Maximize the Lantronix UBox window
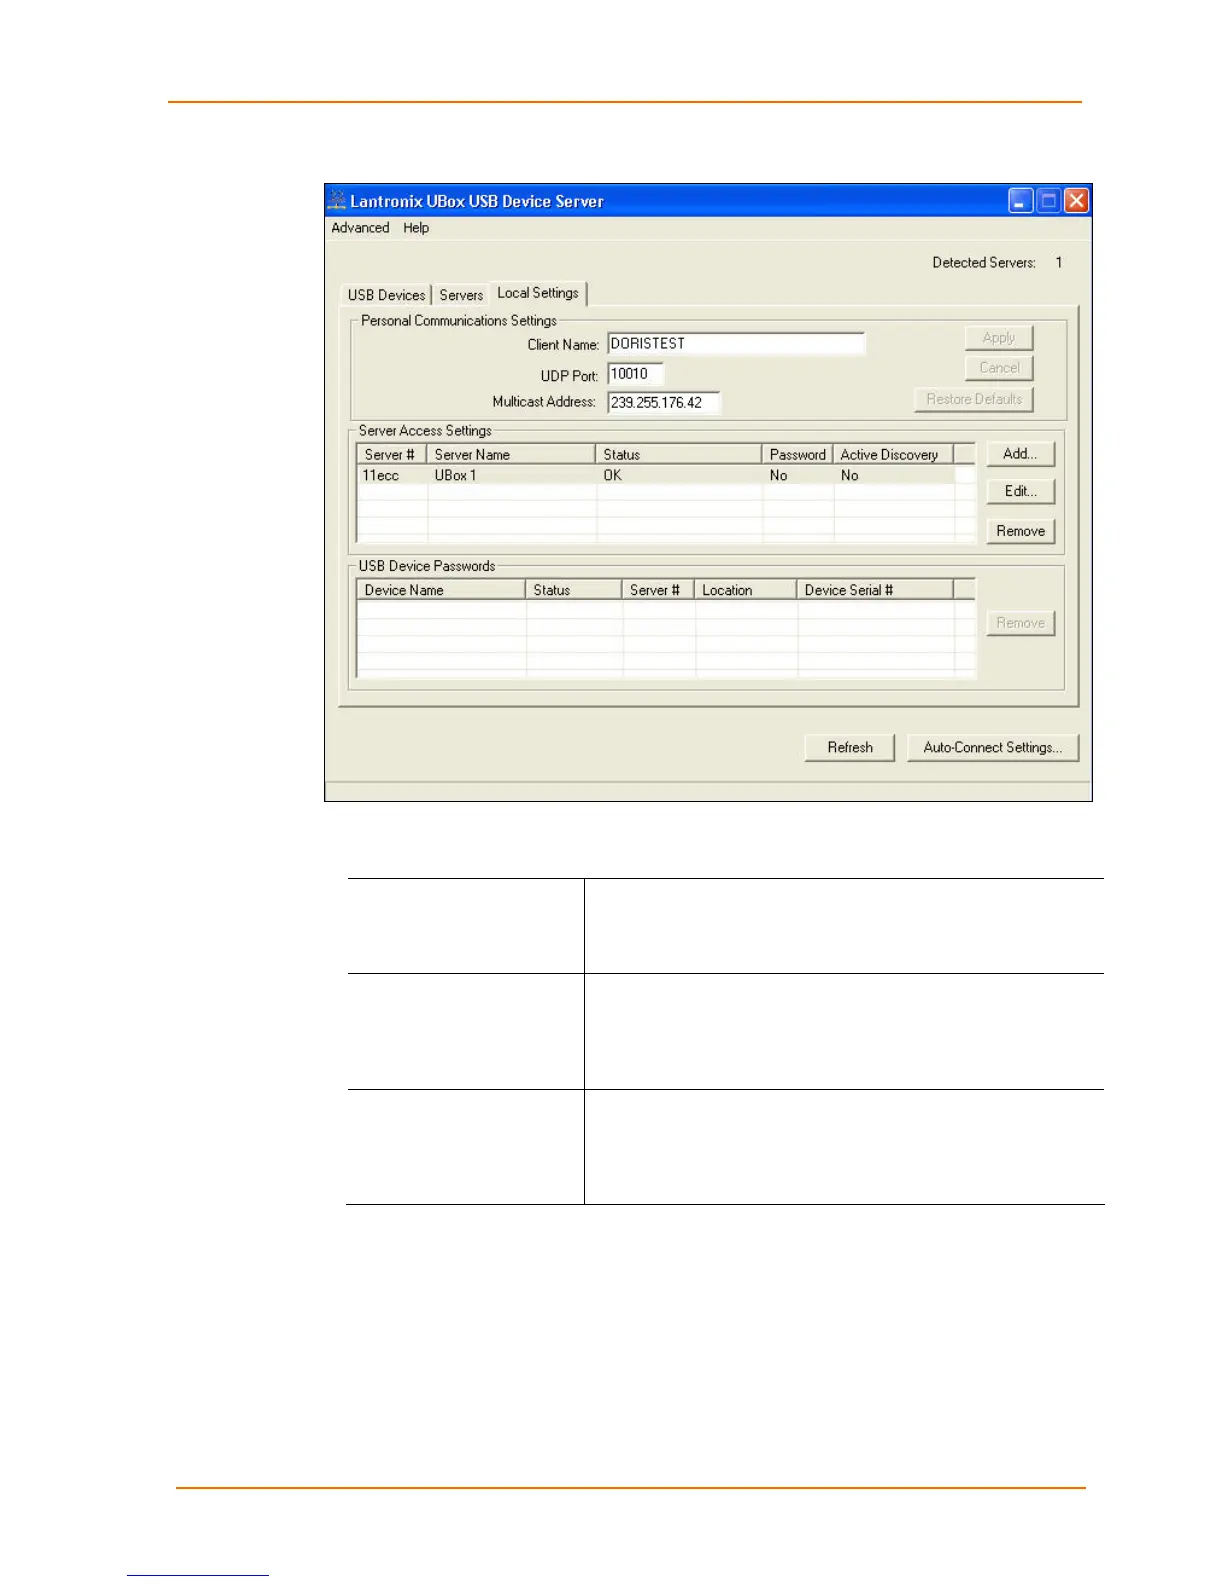The height and width of the screenshot is (1584, 1224). pos(1048,201)
